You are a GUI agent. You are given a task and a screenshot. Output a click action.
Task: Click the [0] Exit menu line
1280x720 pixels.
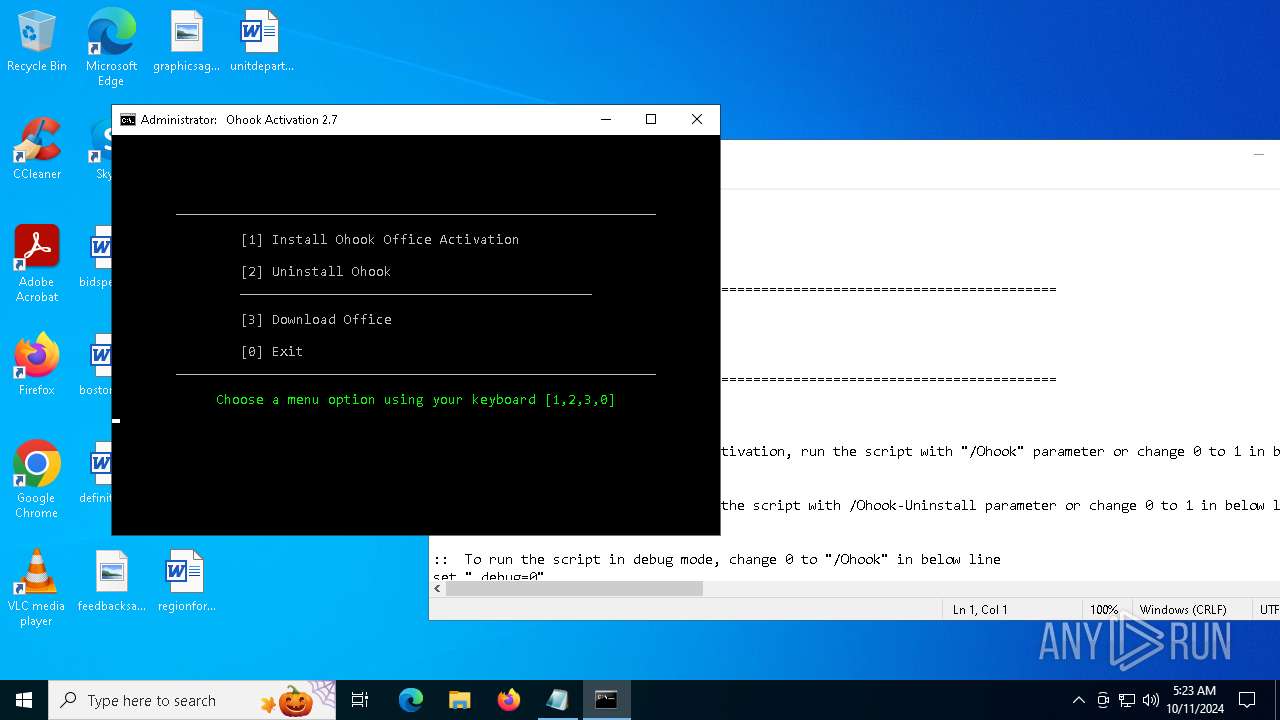(x=272, y=352)
